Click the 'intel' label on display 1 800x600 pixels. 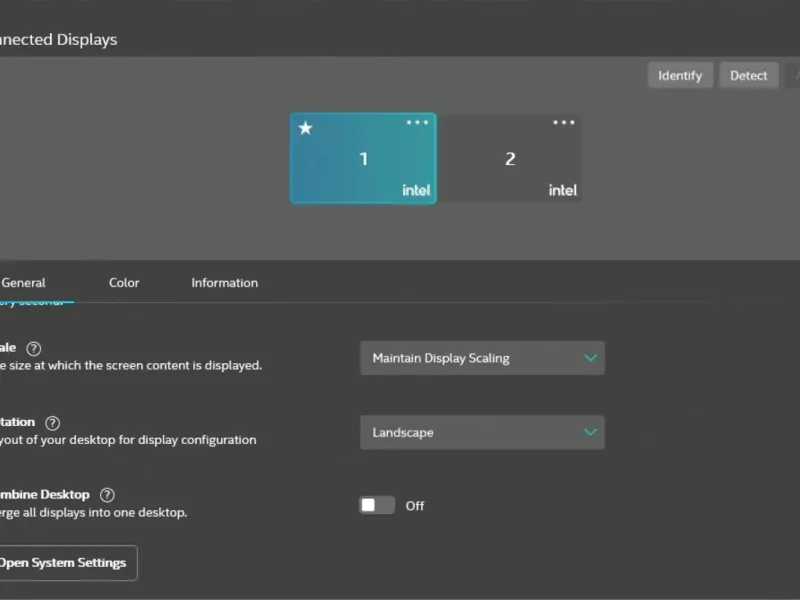pos(416,190)
